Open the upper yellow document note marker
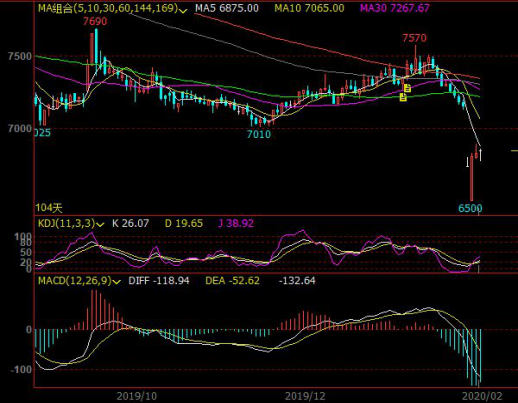This screenshot has width=518, height=403. point(407,88)
